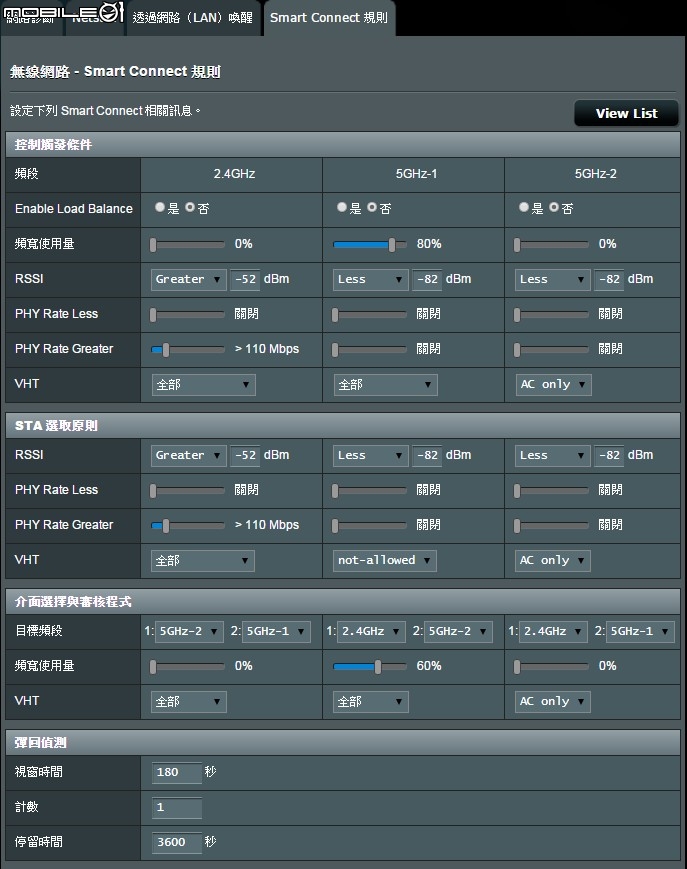Adjust STA PHY Rate Greater slider for 5GHz-2
Screen dimensions: 687x869
pos(551,525)
